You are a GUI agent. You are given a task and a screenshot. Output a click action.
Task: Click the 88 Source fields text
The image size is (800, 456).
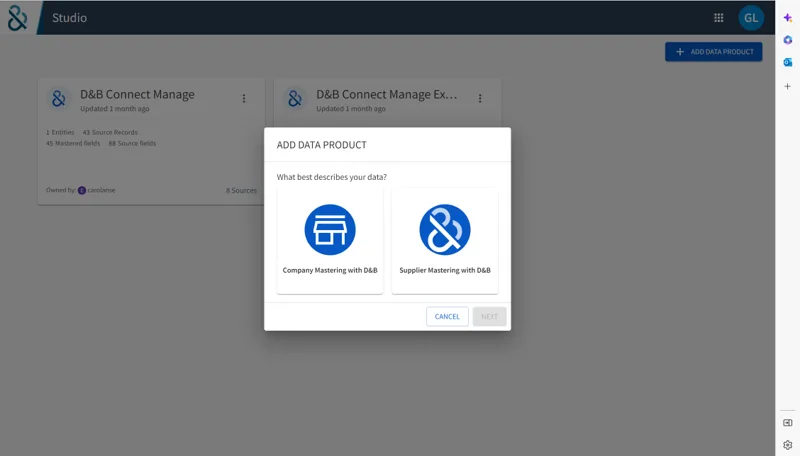point(132,143)
